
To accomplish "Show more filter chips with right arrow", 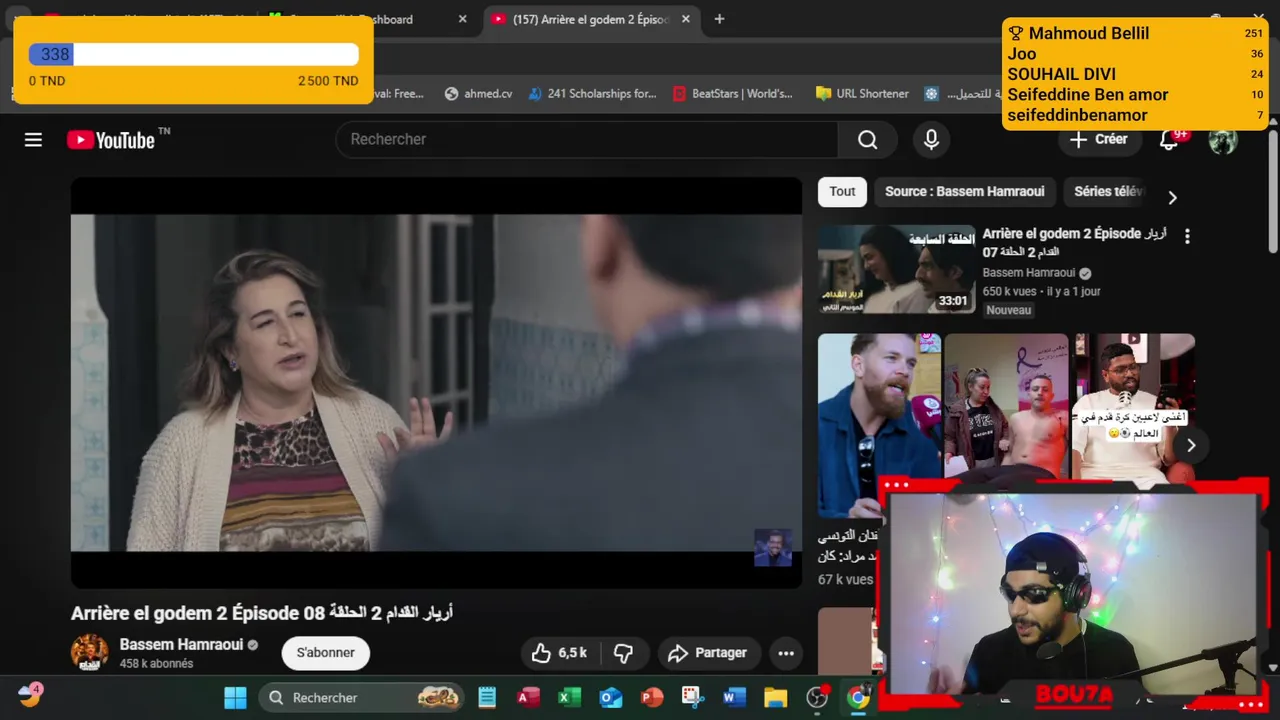I will point(1172,197).
